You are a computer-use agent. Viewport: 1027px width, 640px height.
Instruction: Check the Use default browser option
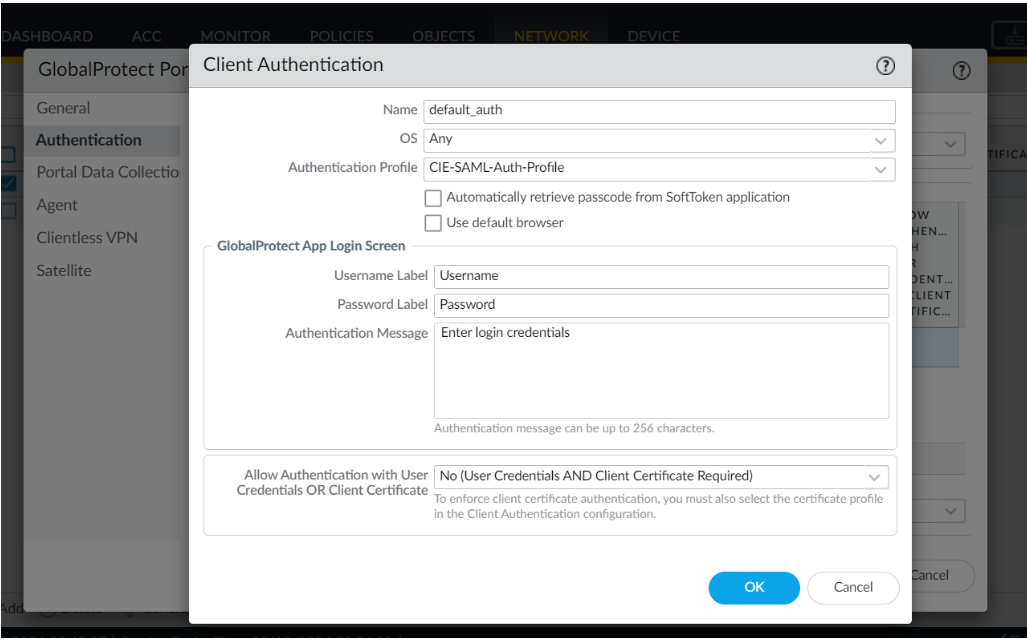pyautogui.click(x=433, y=223)
